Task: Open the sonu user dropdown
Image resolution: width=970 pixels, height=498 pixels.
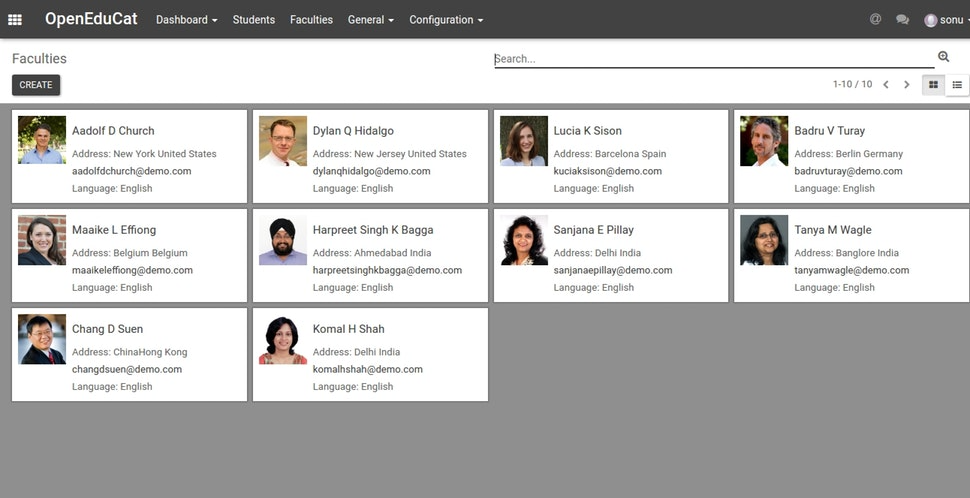Action: tap(947, 20)
